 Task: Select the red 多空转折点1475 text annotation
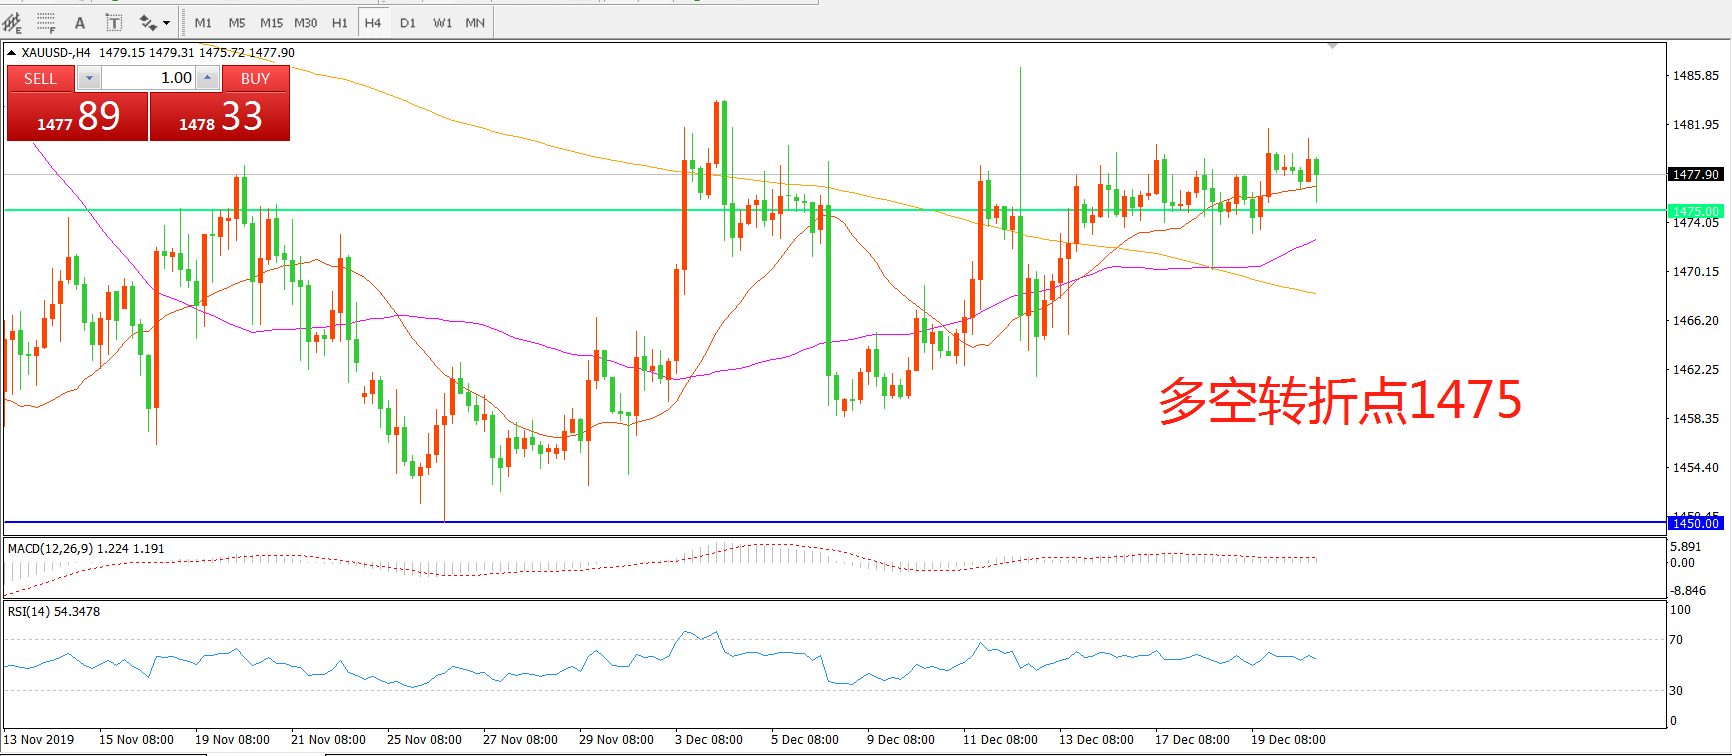(1339, 400)
